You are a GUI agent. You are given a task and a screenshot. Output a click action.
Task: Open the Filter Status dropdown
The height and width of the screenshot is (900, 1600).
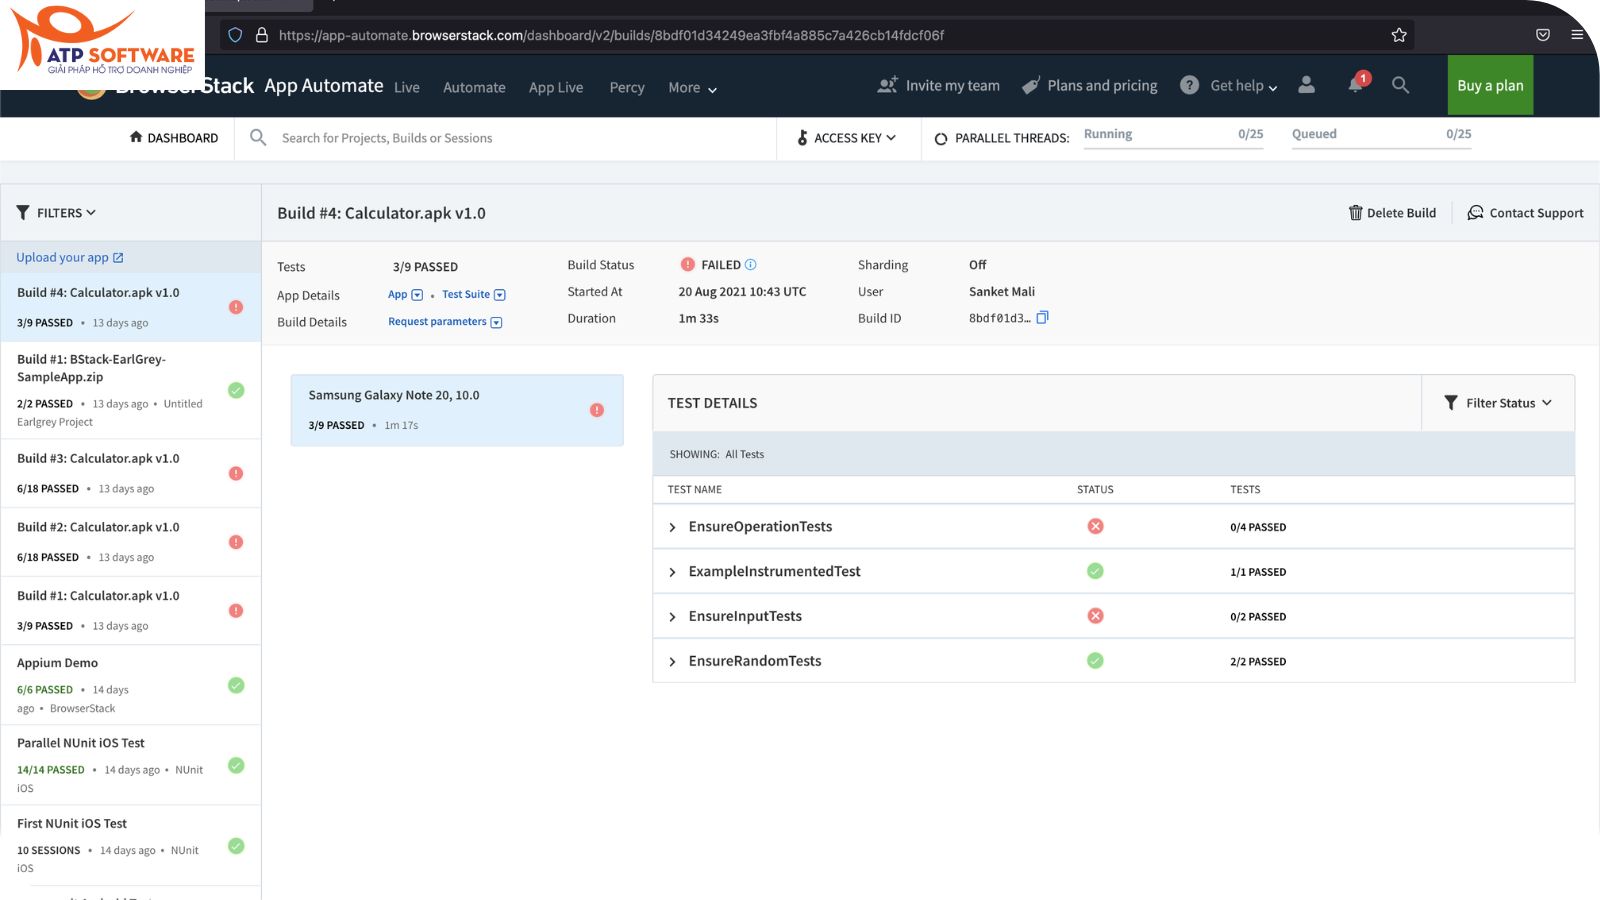click(x=1498, y=403)
